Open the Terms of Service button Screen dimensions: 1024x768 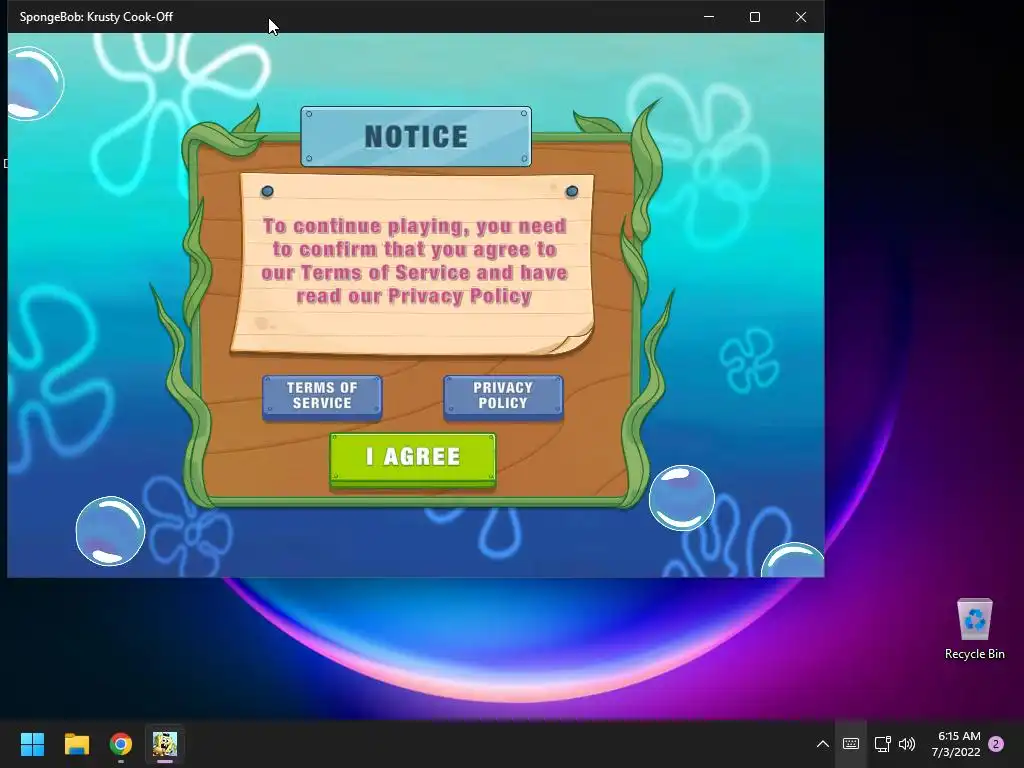(322, 396)
